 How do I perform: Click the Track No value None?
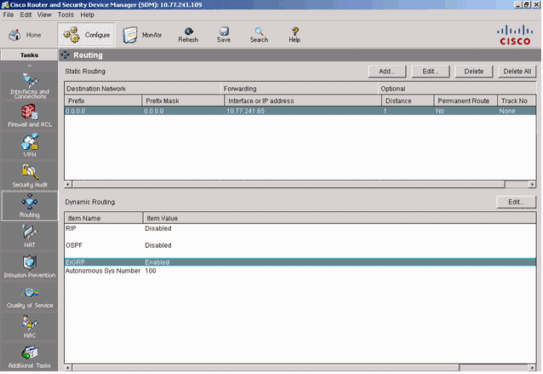click(x=507, y=111)
